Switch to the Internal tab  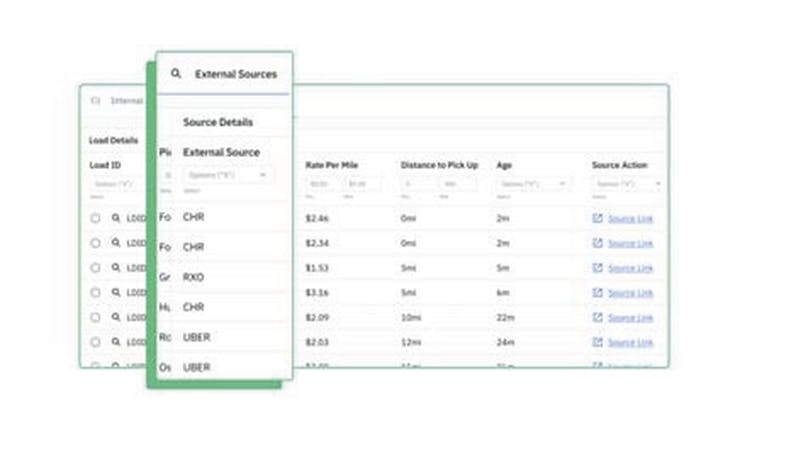tap(126, 100)
